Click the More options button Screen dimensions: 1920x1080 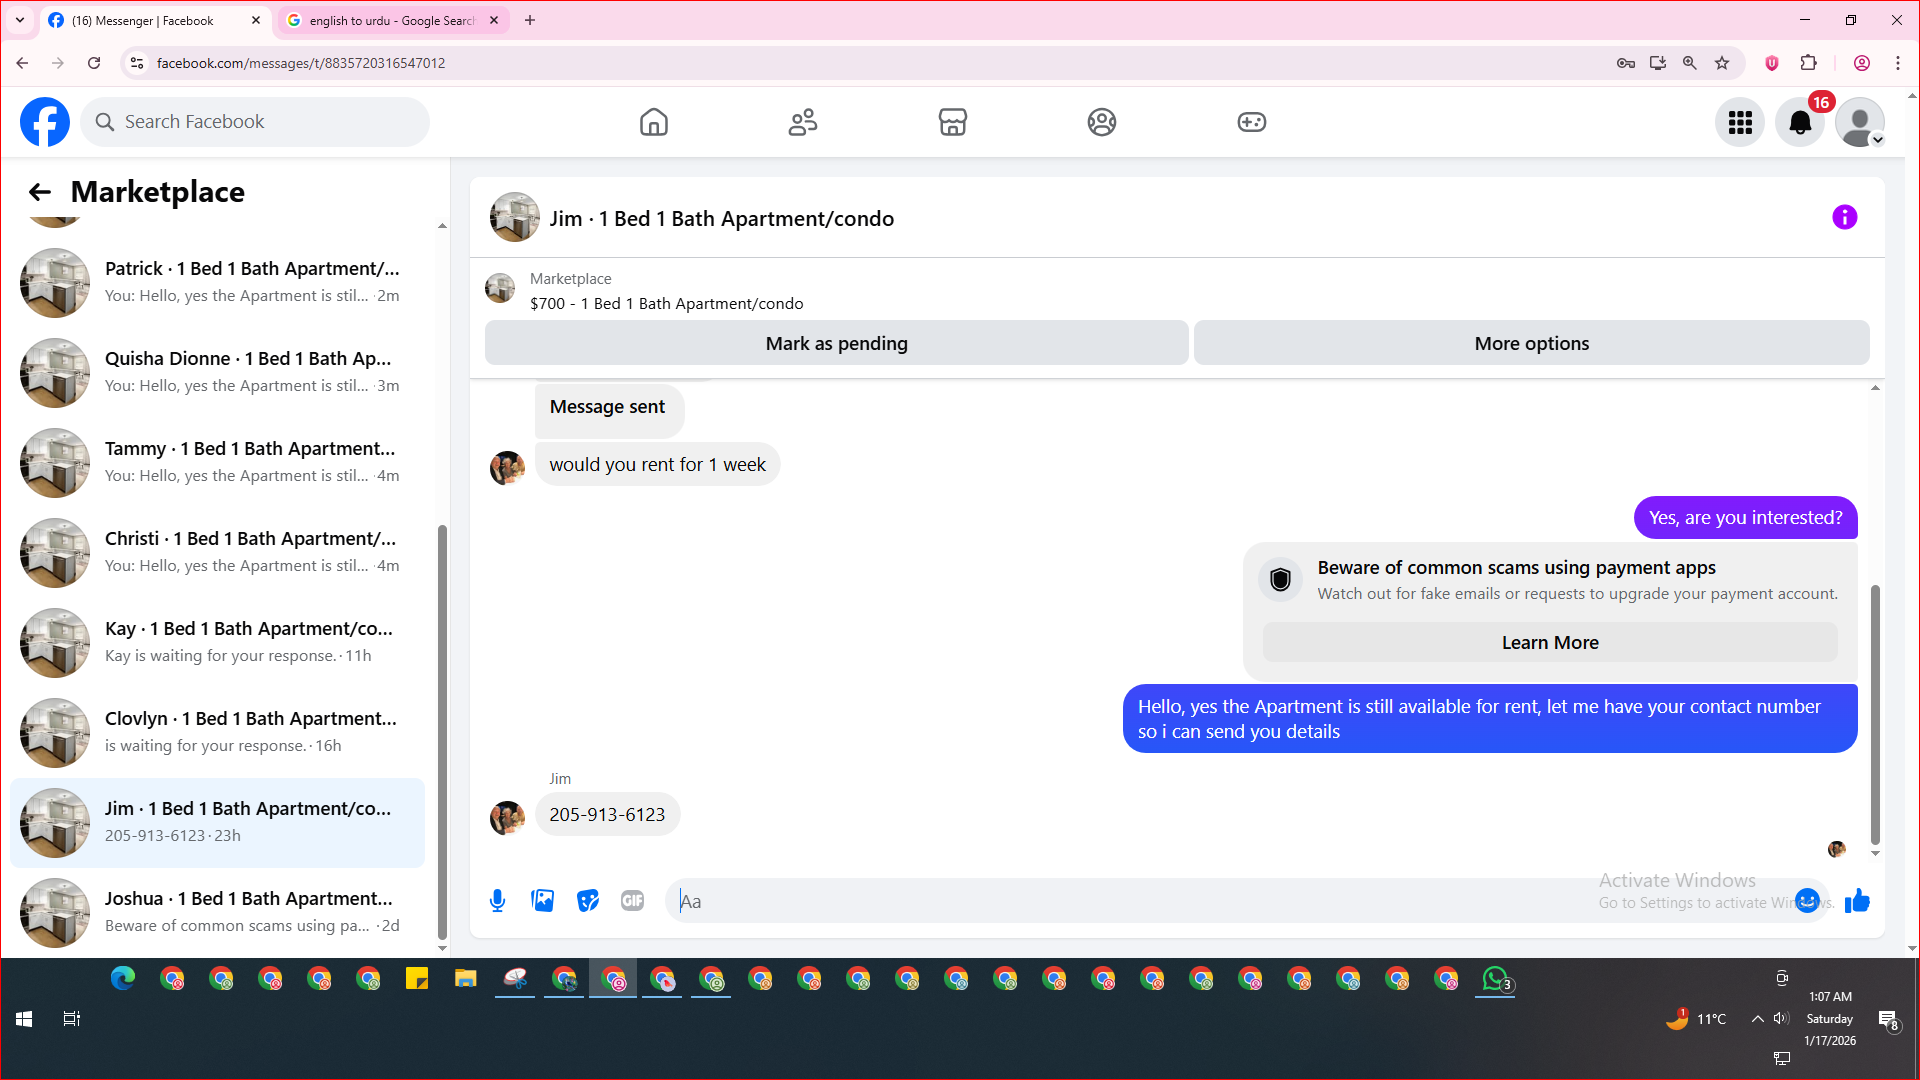pos(1531,343)
